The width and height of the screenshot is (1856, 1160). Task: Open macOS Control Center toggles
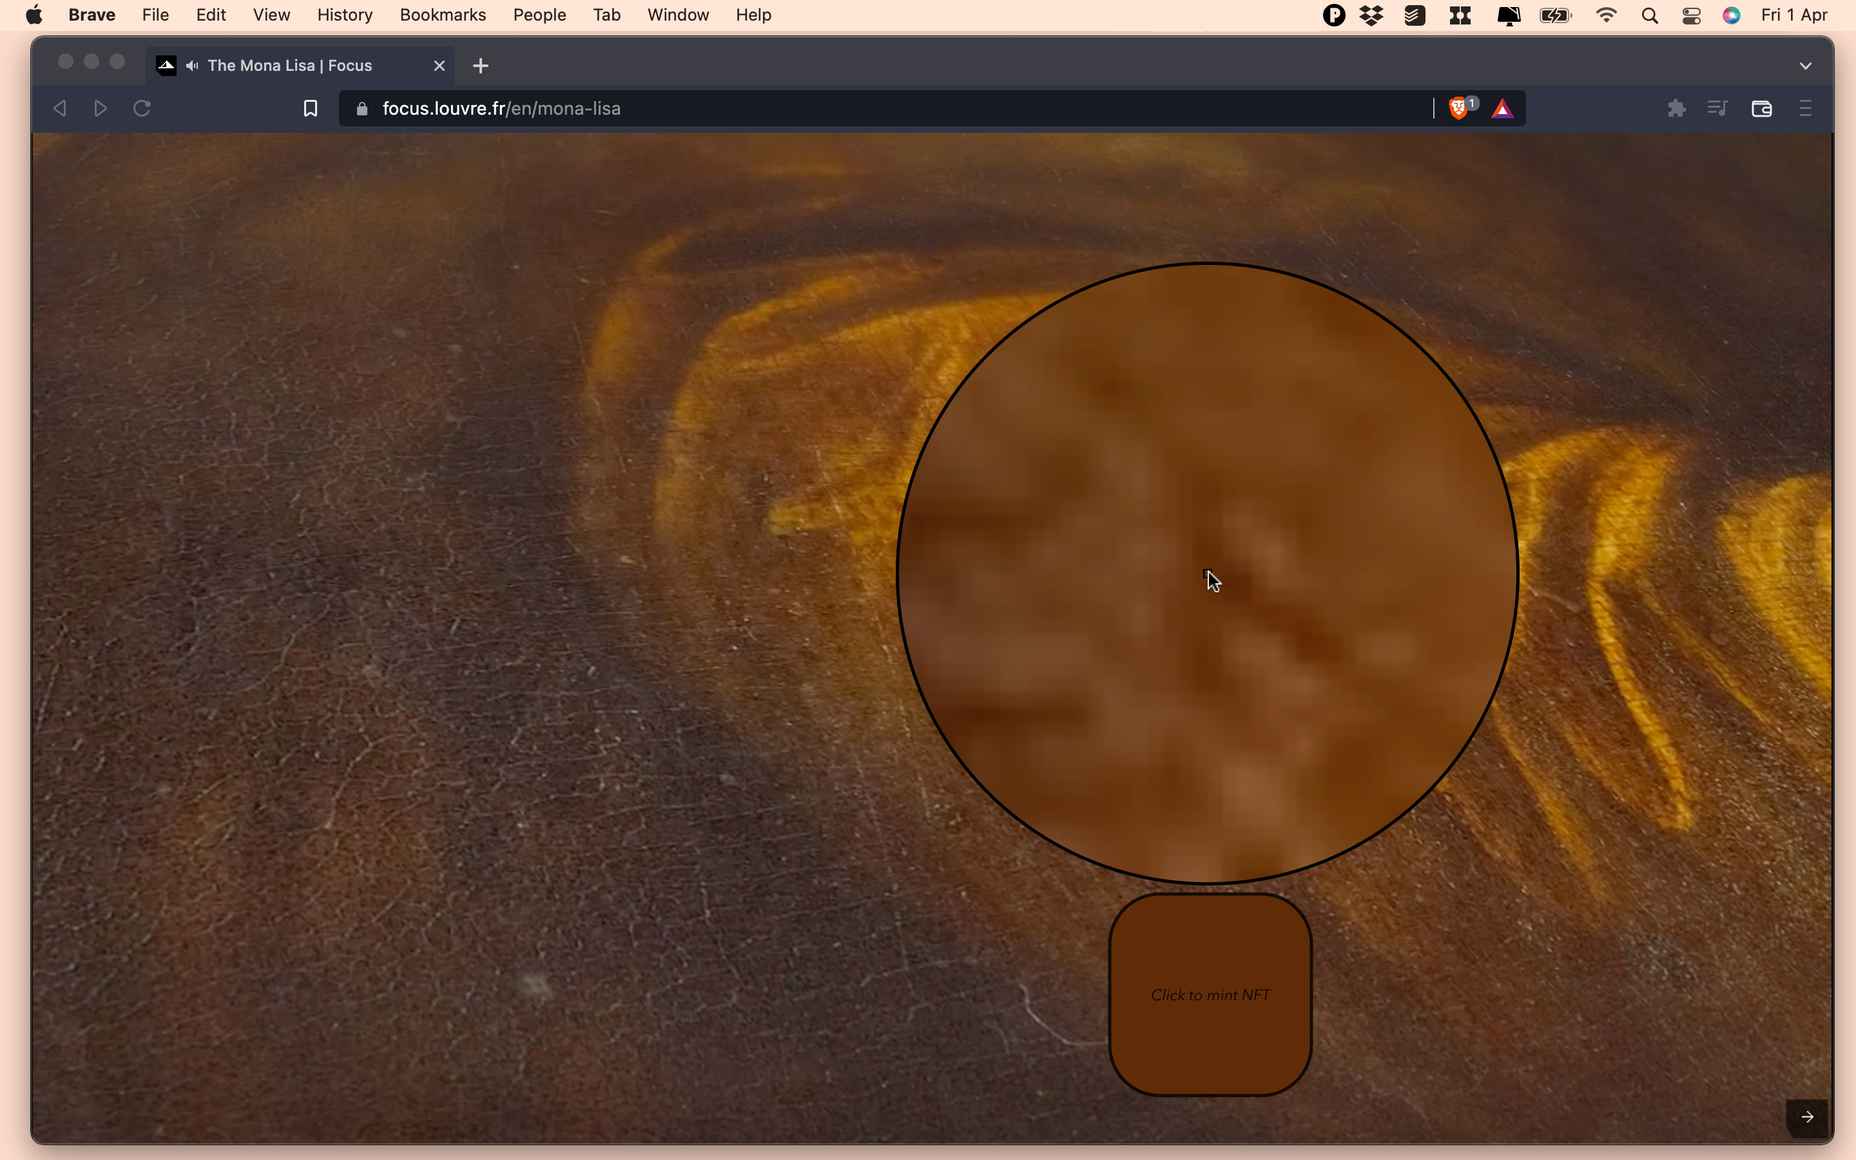(x=1691, y=15)
